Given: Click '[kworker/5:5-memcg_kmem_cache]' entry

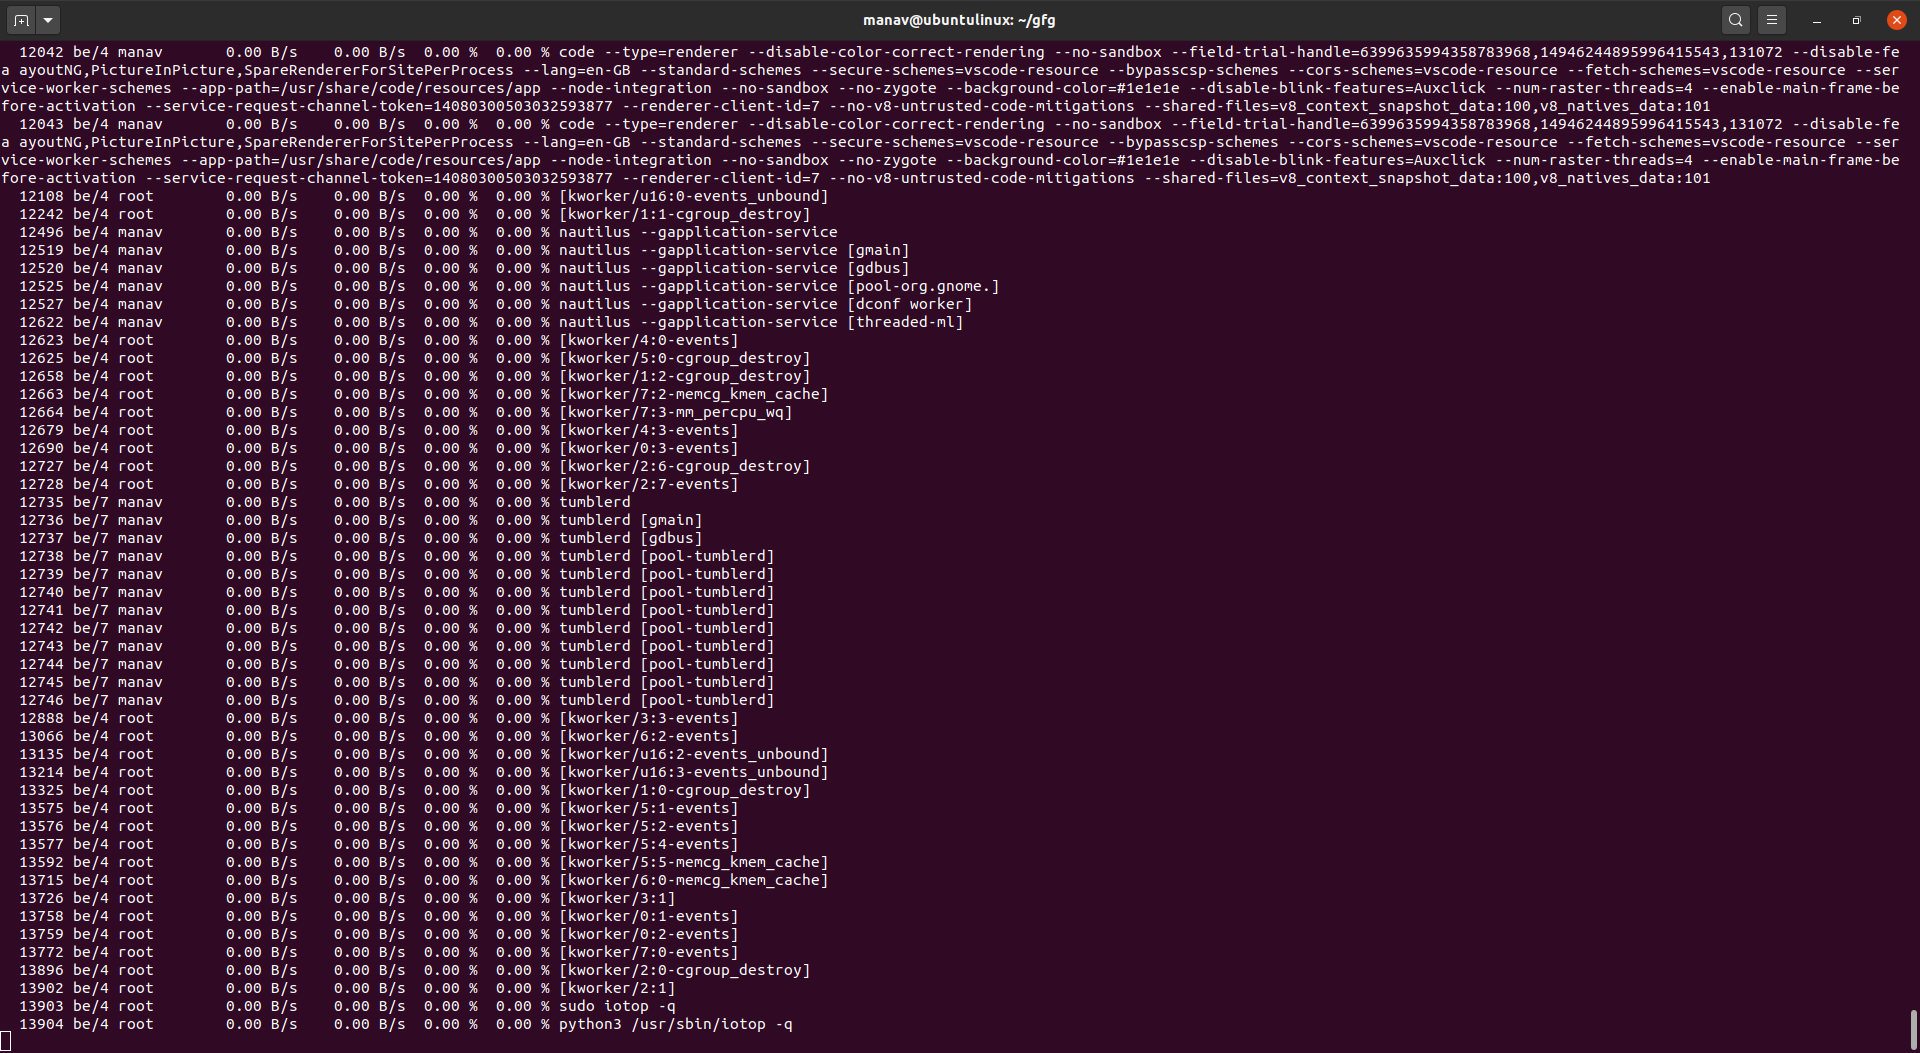Looking at the screenshot, I should [694, 862].
